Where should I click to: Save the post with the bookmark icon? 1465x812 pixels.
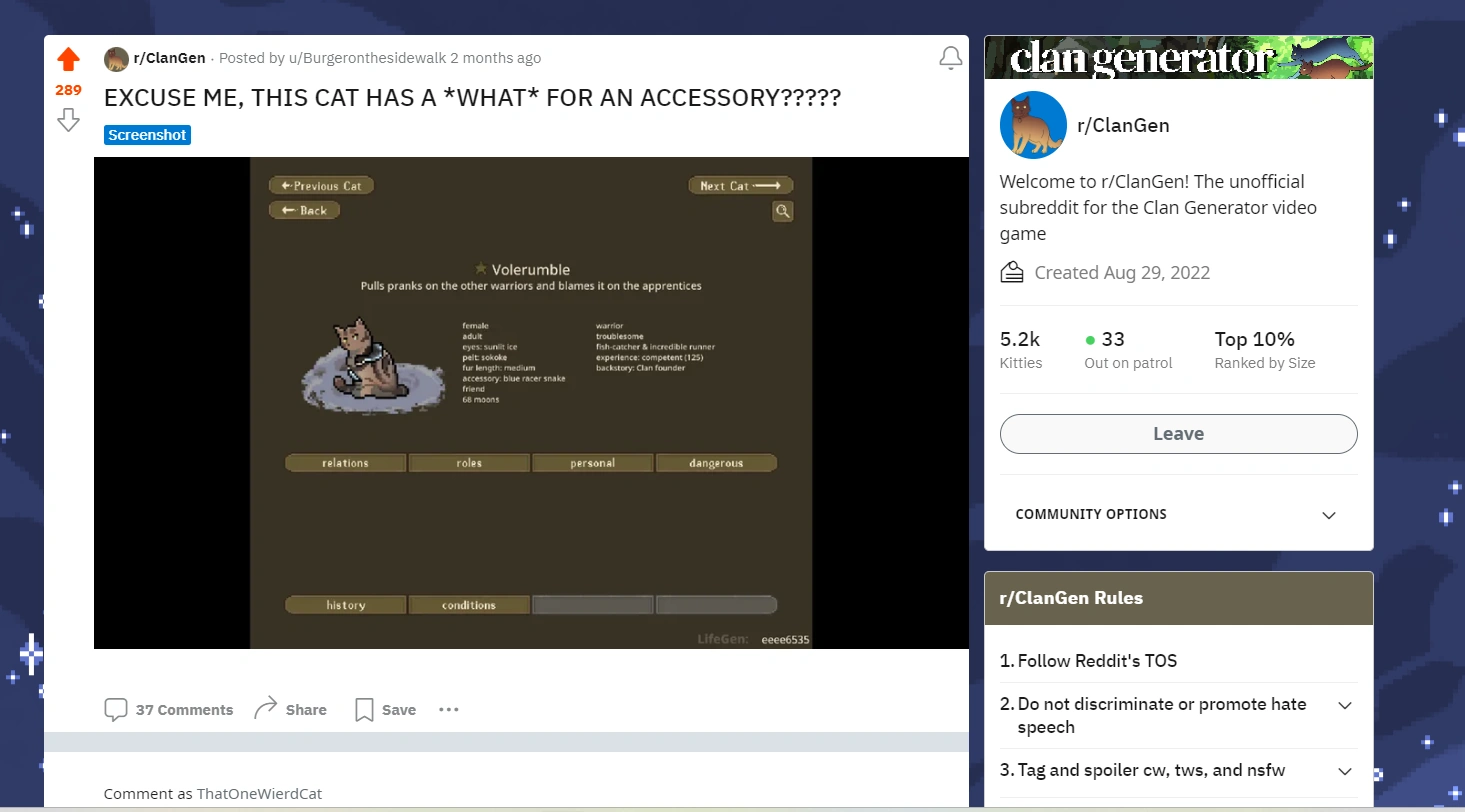click(x=365, y=709)
